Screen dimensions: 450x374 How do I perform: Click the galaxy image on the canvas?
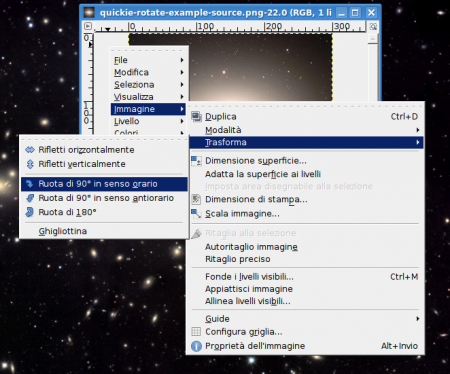[x=260, y=67]
